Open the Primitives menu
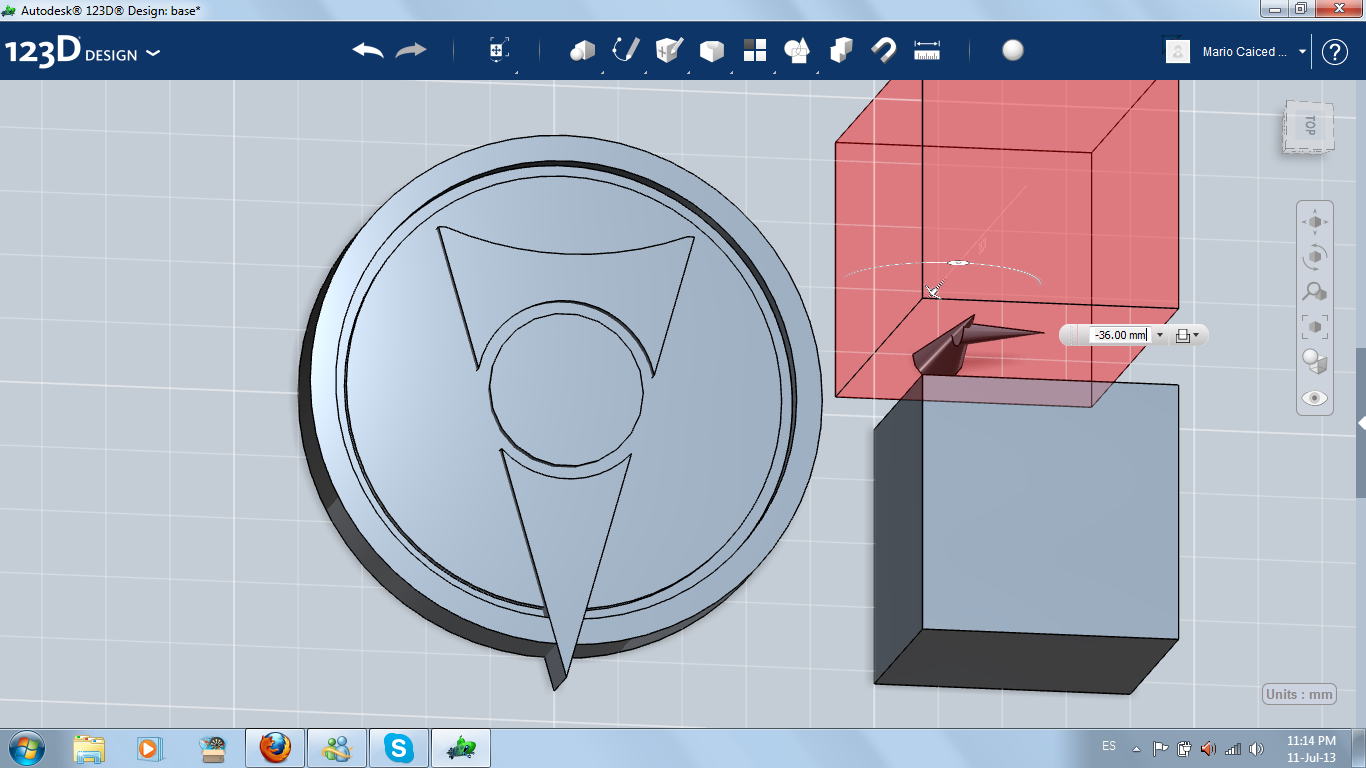The image size is (1366, 768). (x=582, y=50)
